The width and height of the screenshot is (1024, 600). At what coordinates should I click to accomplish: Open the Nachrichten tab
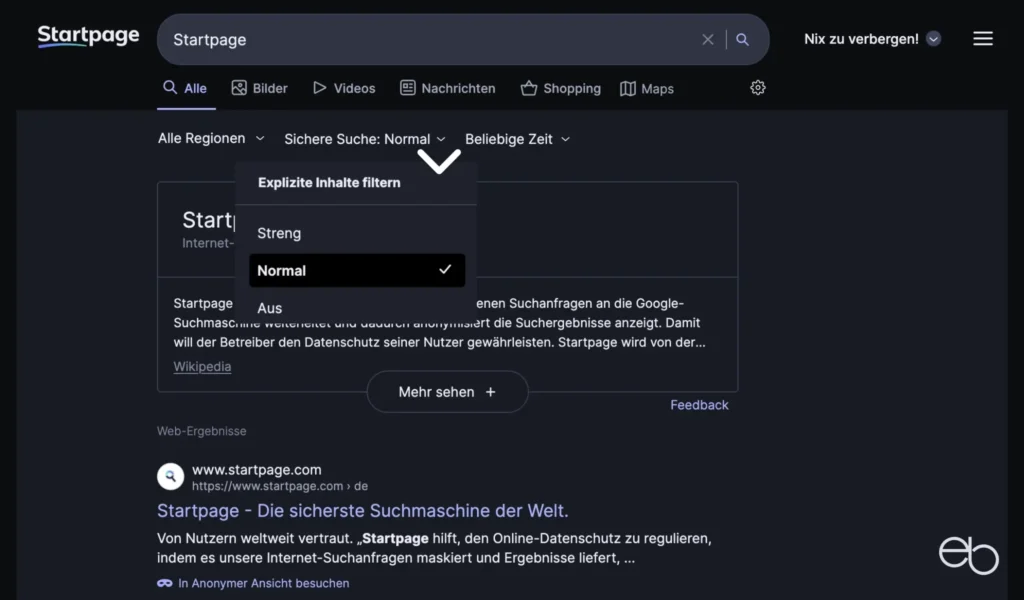coord(447,88)
